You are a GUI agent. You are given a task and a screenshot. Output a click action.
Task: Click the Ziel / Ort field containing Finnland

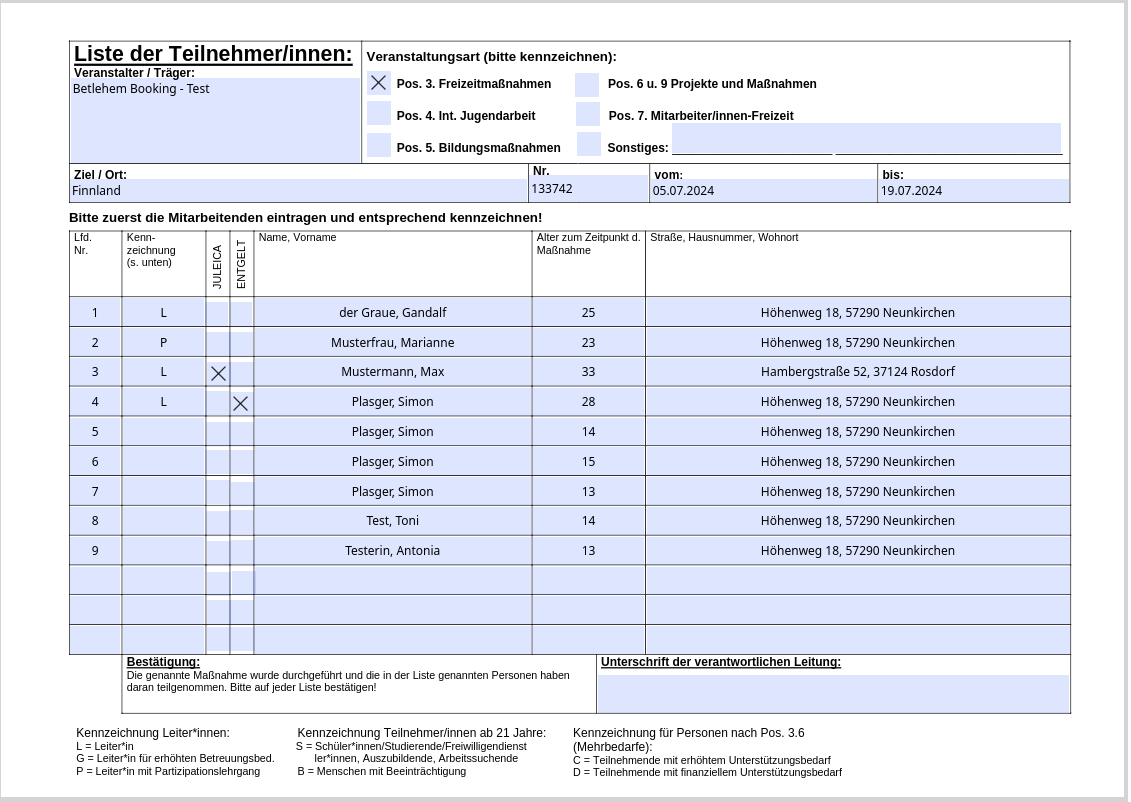298,190
